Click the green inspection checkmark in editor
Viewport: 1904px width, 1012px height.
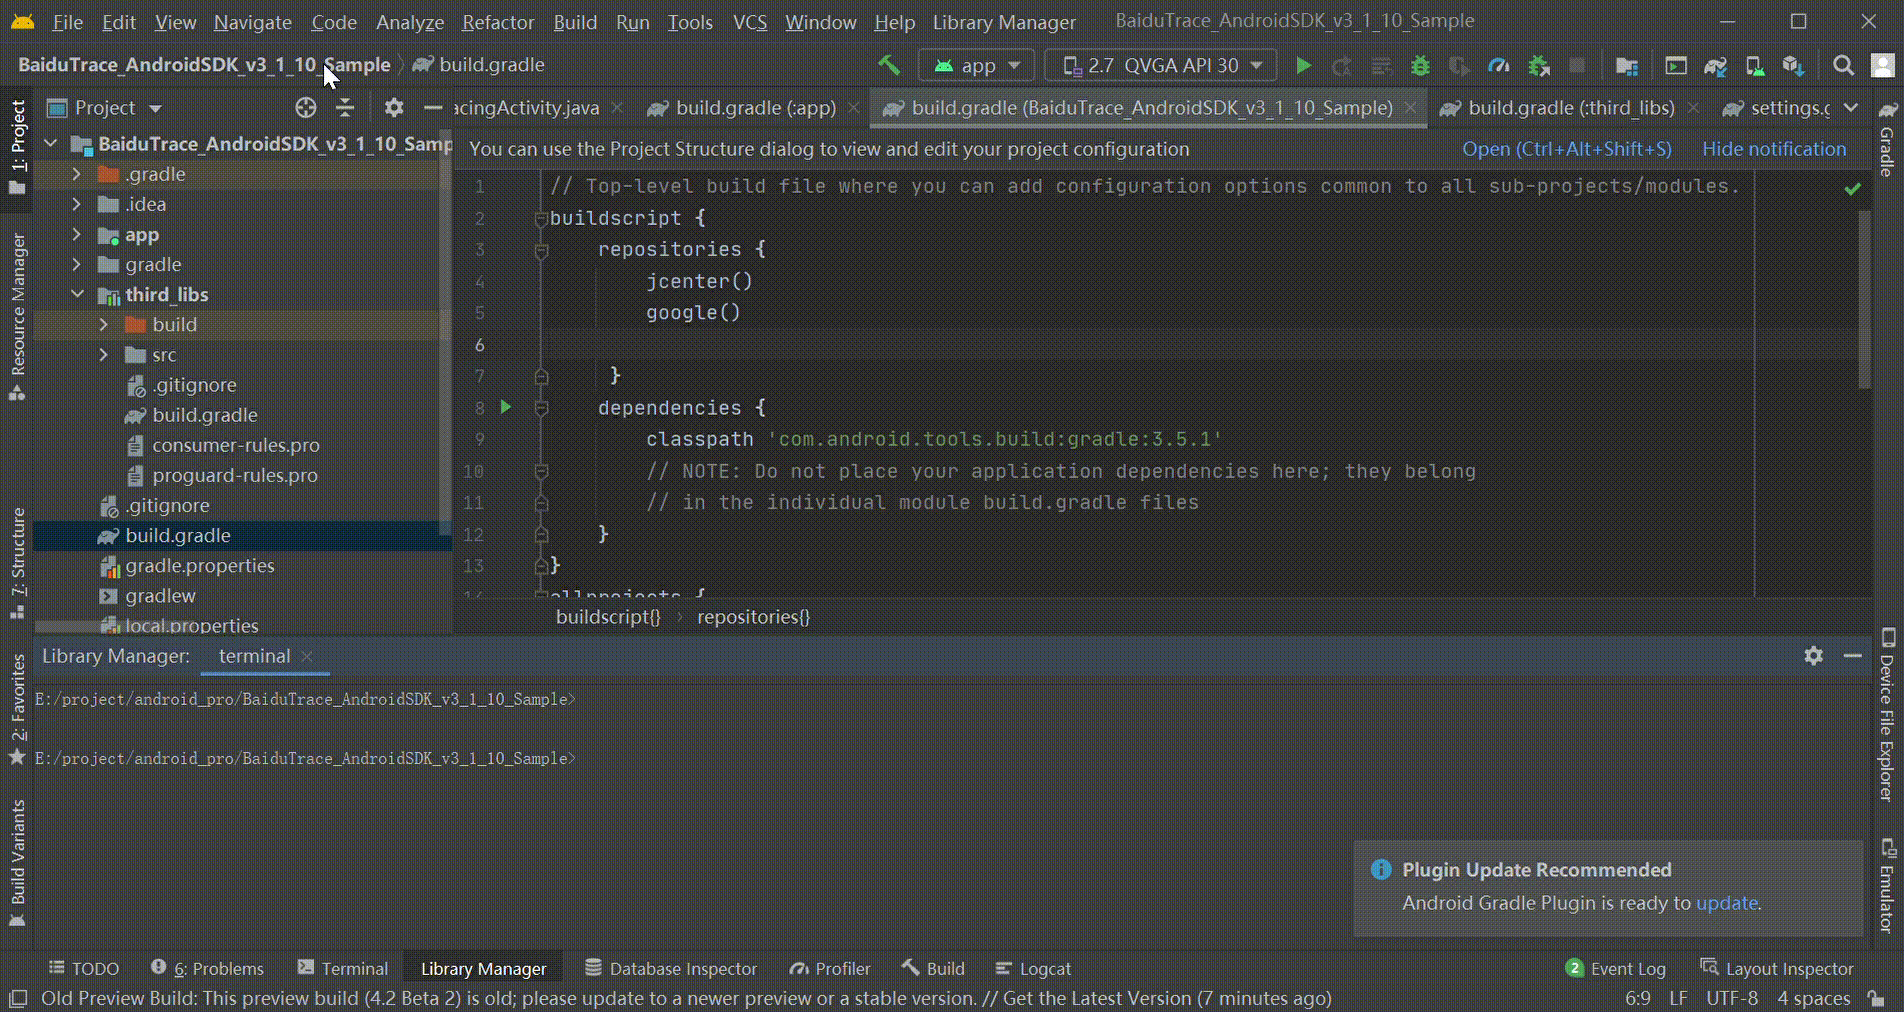(x=1853, y=188)
